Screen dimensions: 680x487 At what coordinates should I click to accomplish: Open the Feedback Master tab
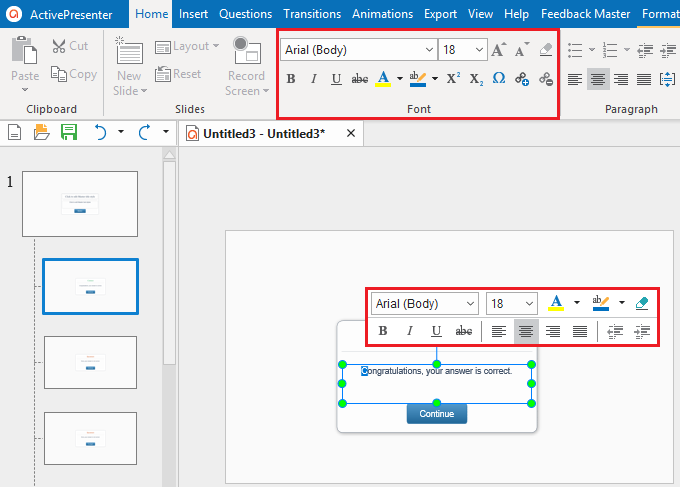[x=585, y=14]
